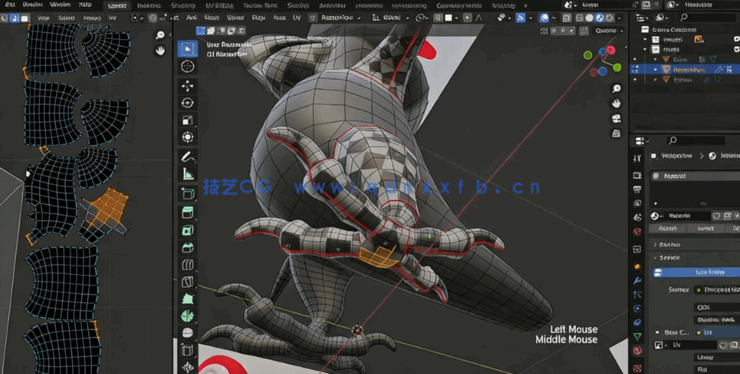Screen dimensions: 740x374
Task: Switch to the Shading workspace tab
Action: [x=298, y=6]
